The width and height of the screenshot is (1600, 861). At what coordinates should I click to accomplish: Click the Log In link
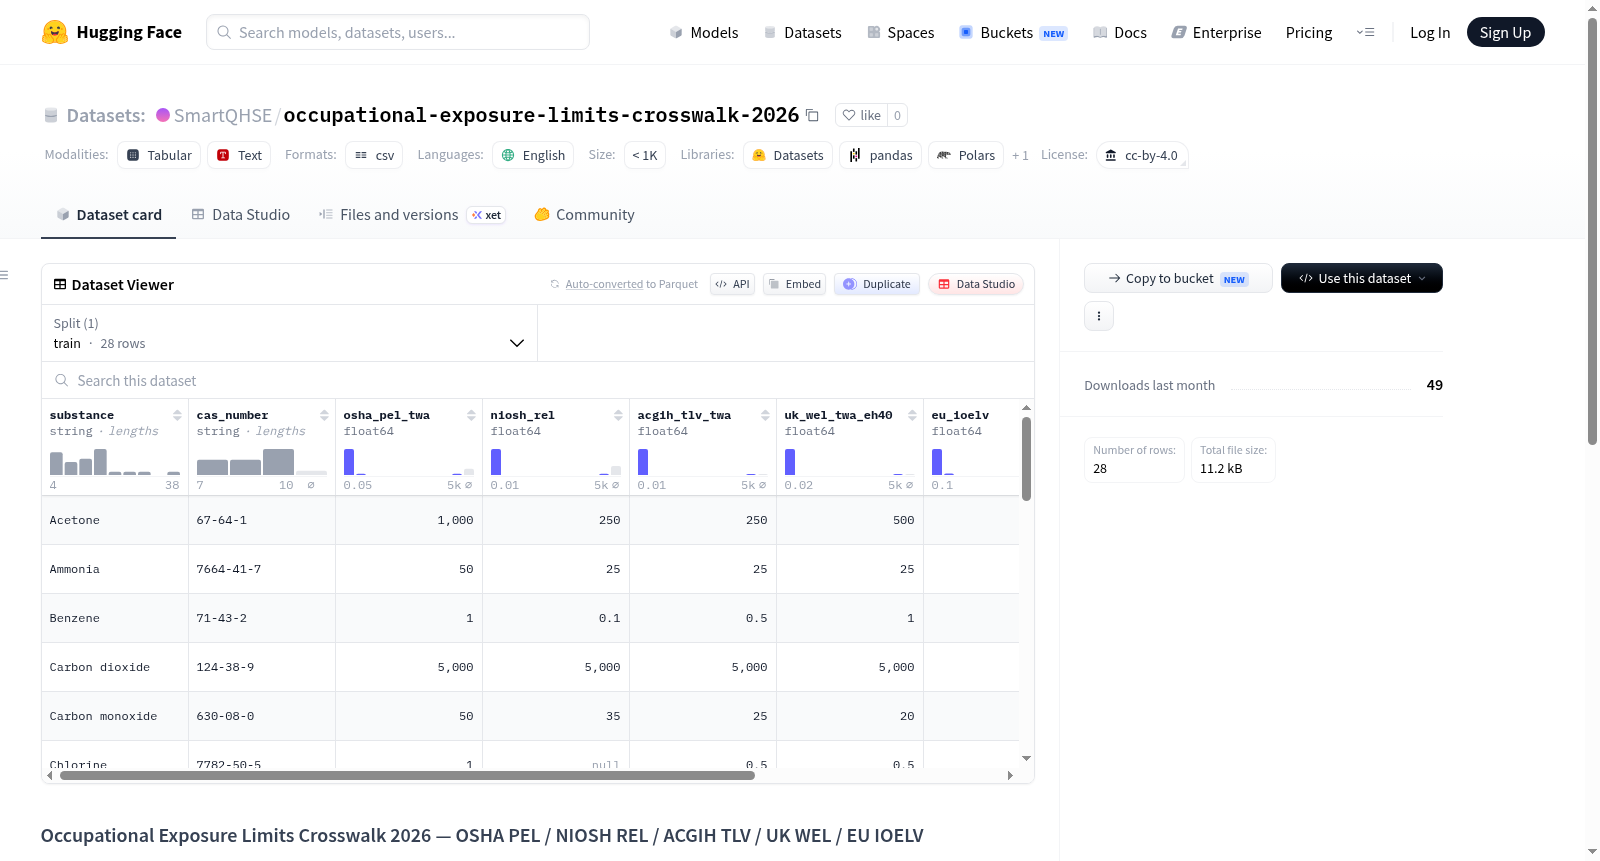click(1430, 33)
